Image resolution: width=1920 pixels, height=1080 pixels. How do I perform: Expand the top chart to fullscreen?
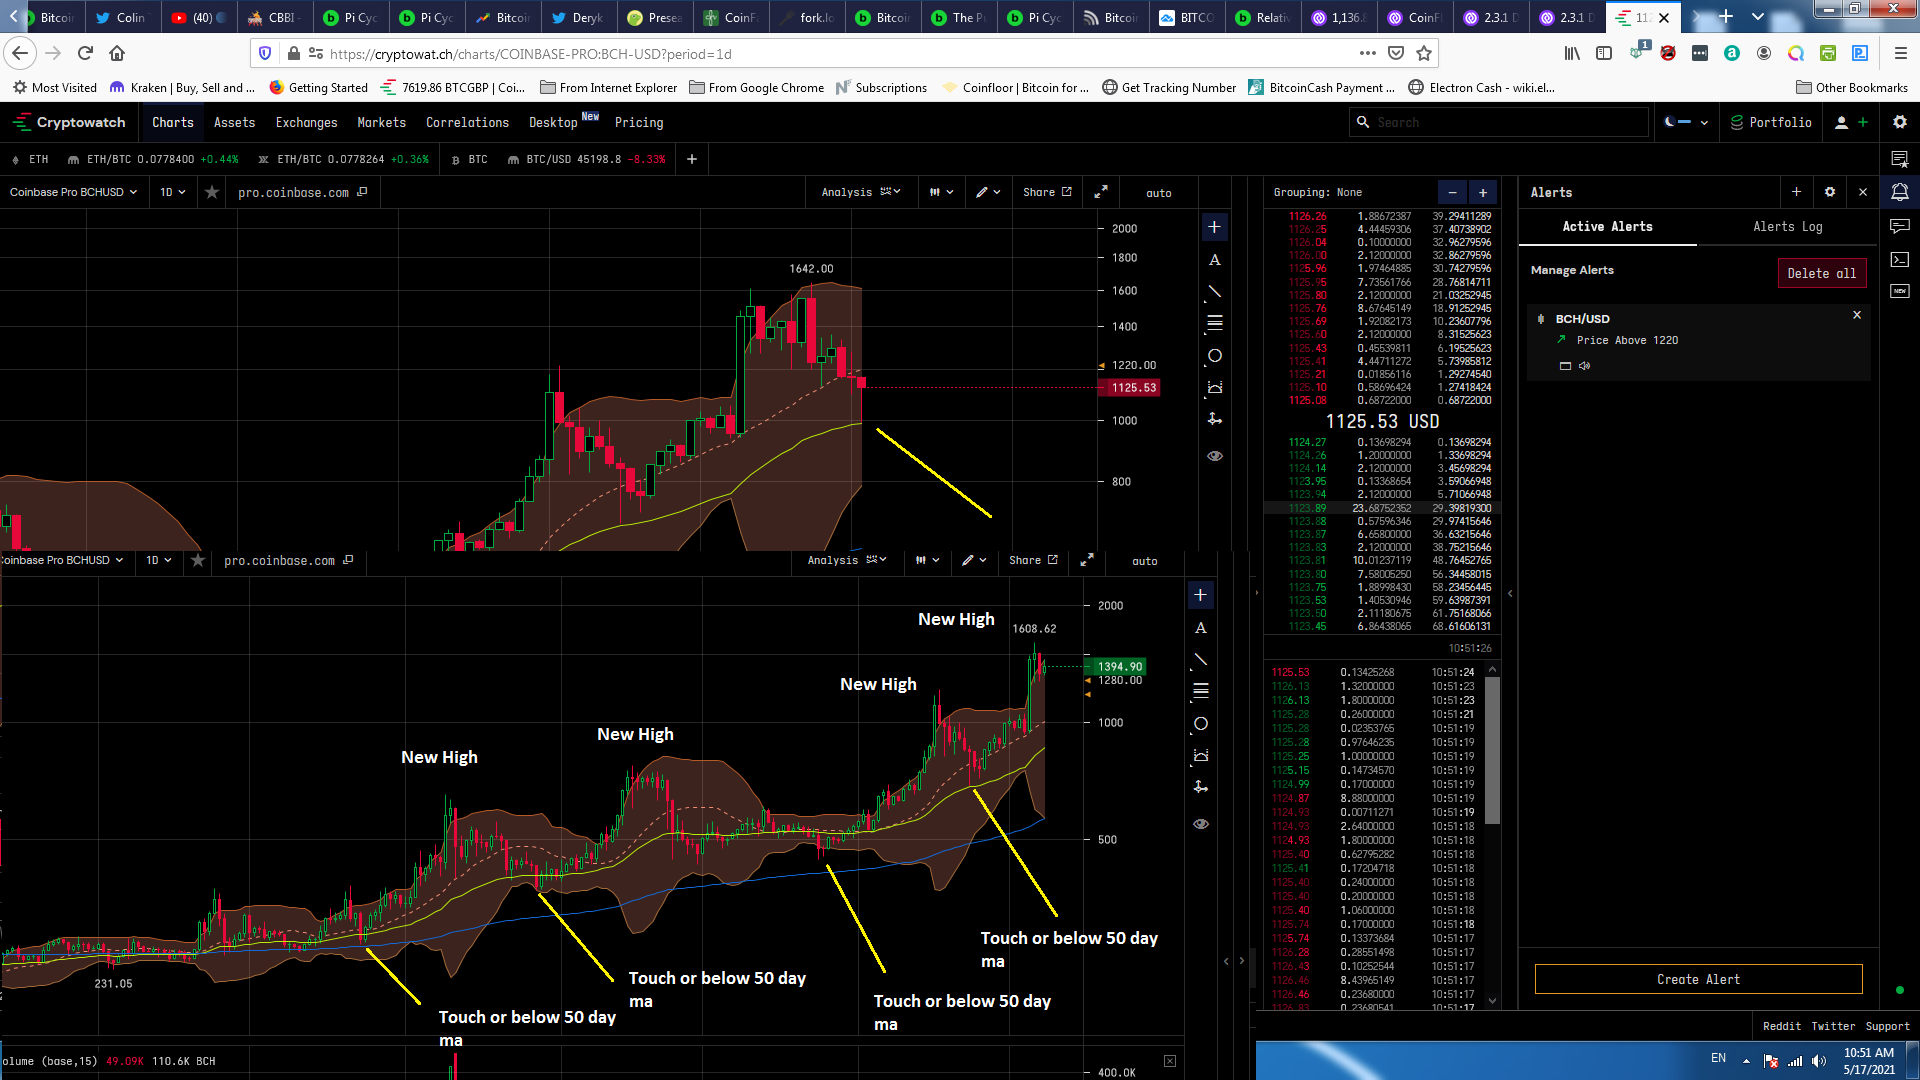[1101, 192]
